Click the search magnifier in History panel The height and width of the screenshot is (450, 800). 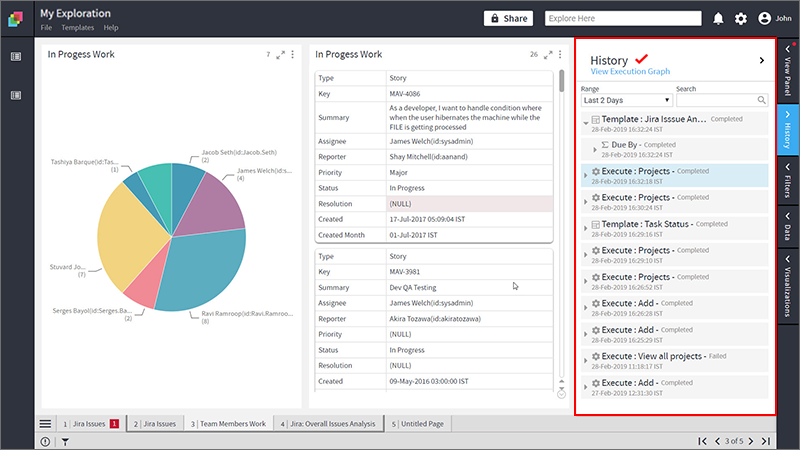761,100
